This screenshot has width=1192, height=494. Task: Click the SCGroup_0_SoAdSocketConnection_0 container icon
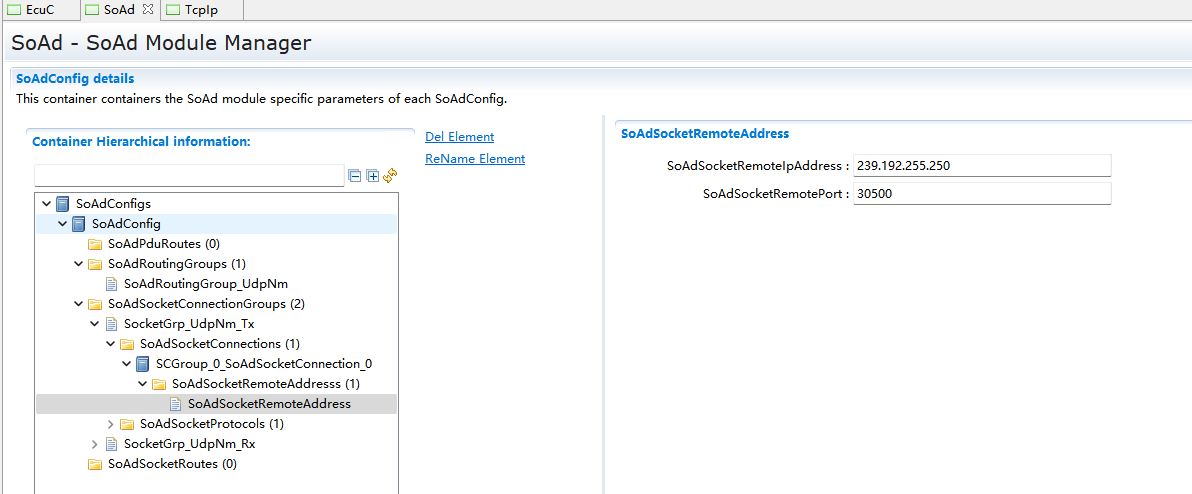pos(143,364)
